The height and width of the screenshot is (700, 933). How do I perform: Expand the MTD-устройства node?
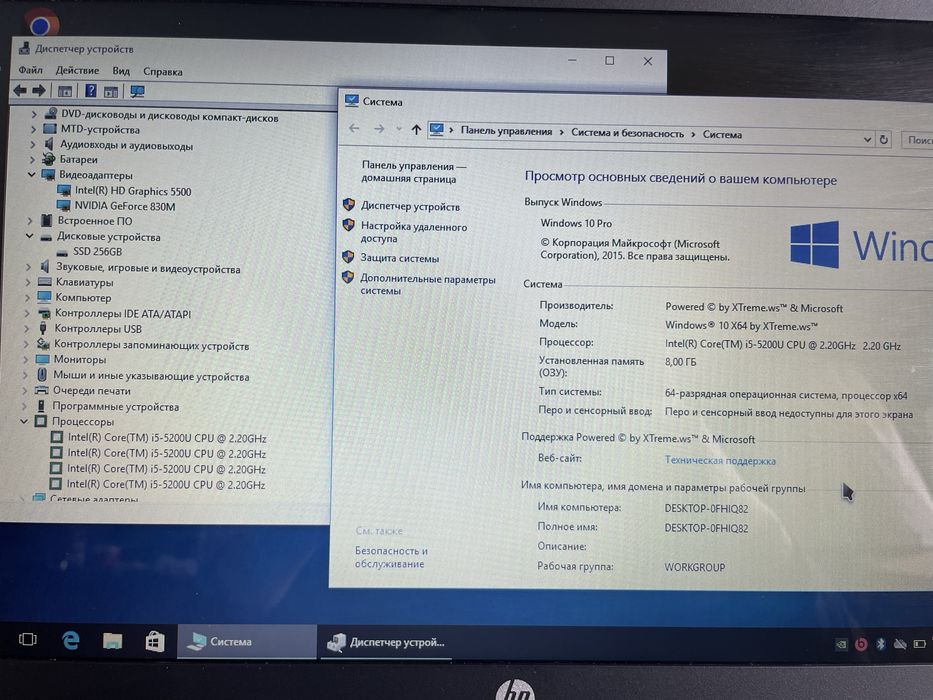click(33, 129)
